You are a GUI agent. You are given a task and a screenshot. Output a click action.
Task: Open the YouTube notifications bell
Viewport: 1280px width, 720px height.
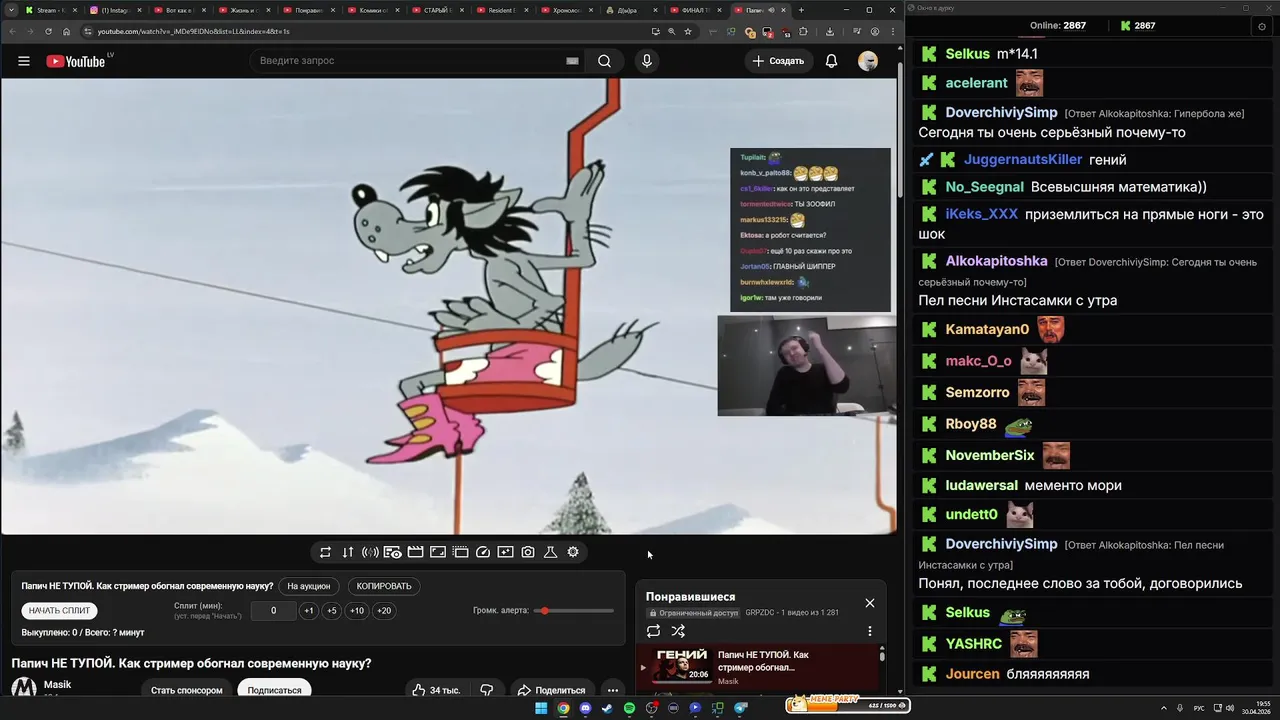point(831,61)
